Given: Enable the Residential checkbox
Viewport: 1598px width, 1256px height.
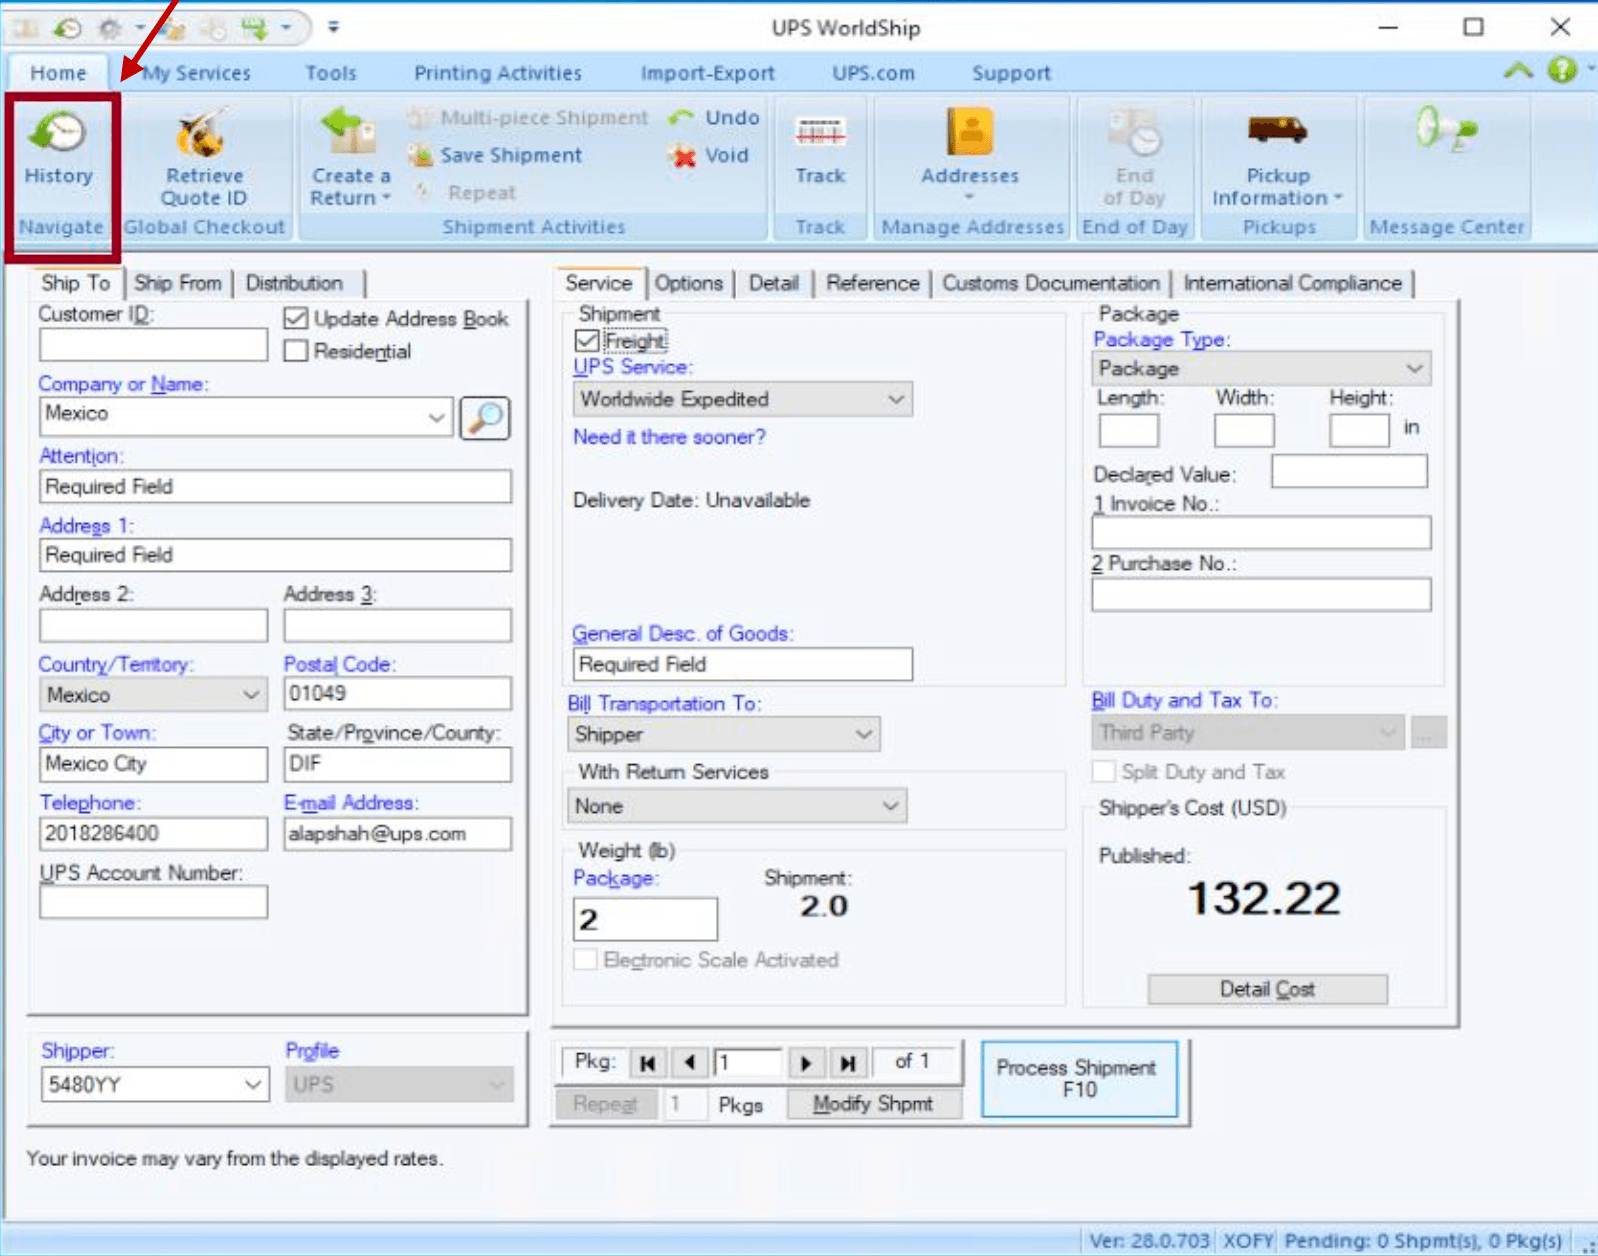Looking at the screenshot, I should [295, 351].
